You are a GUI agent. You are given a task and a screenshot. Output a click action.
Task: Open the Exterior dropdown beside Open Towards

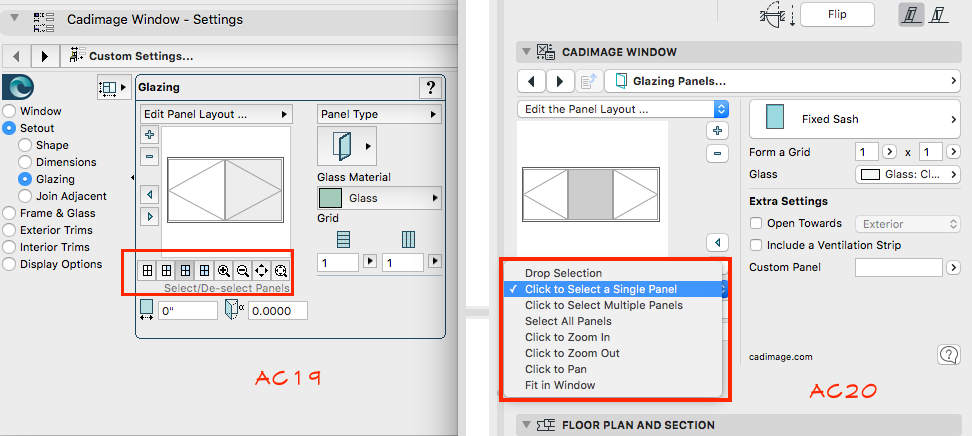(908, 224)
